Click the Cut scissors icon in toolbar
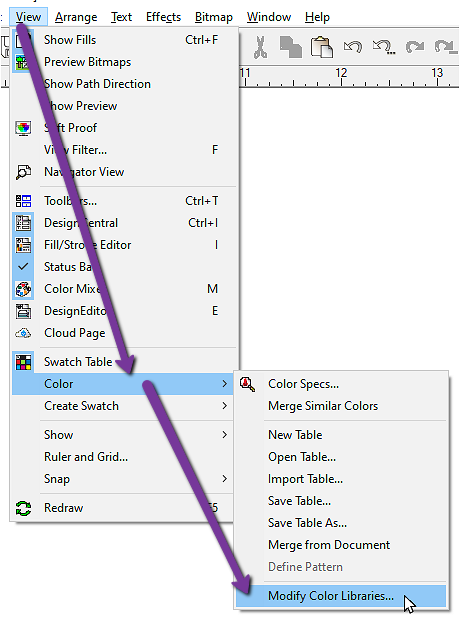The image size is (459, 621). 260,47
